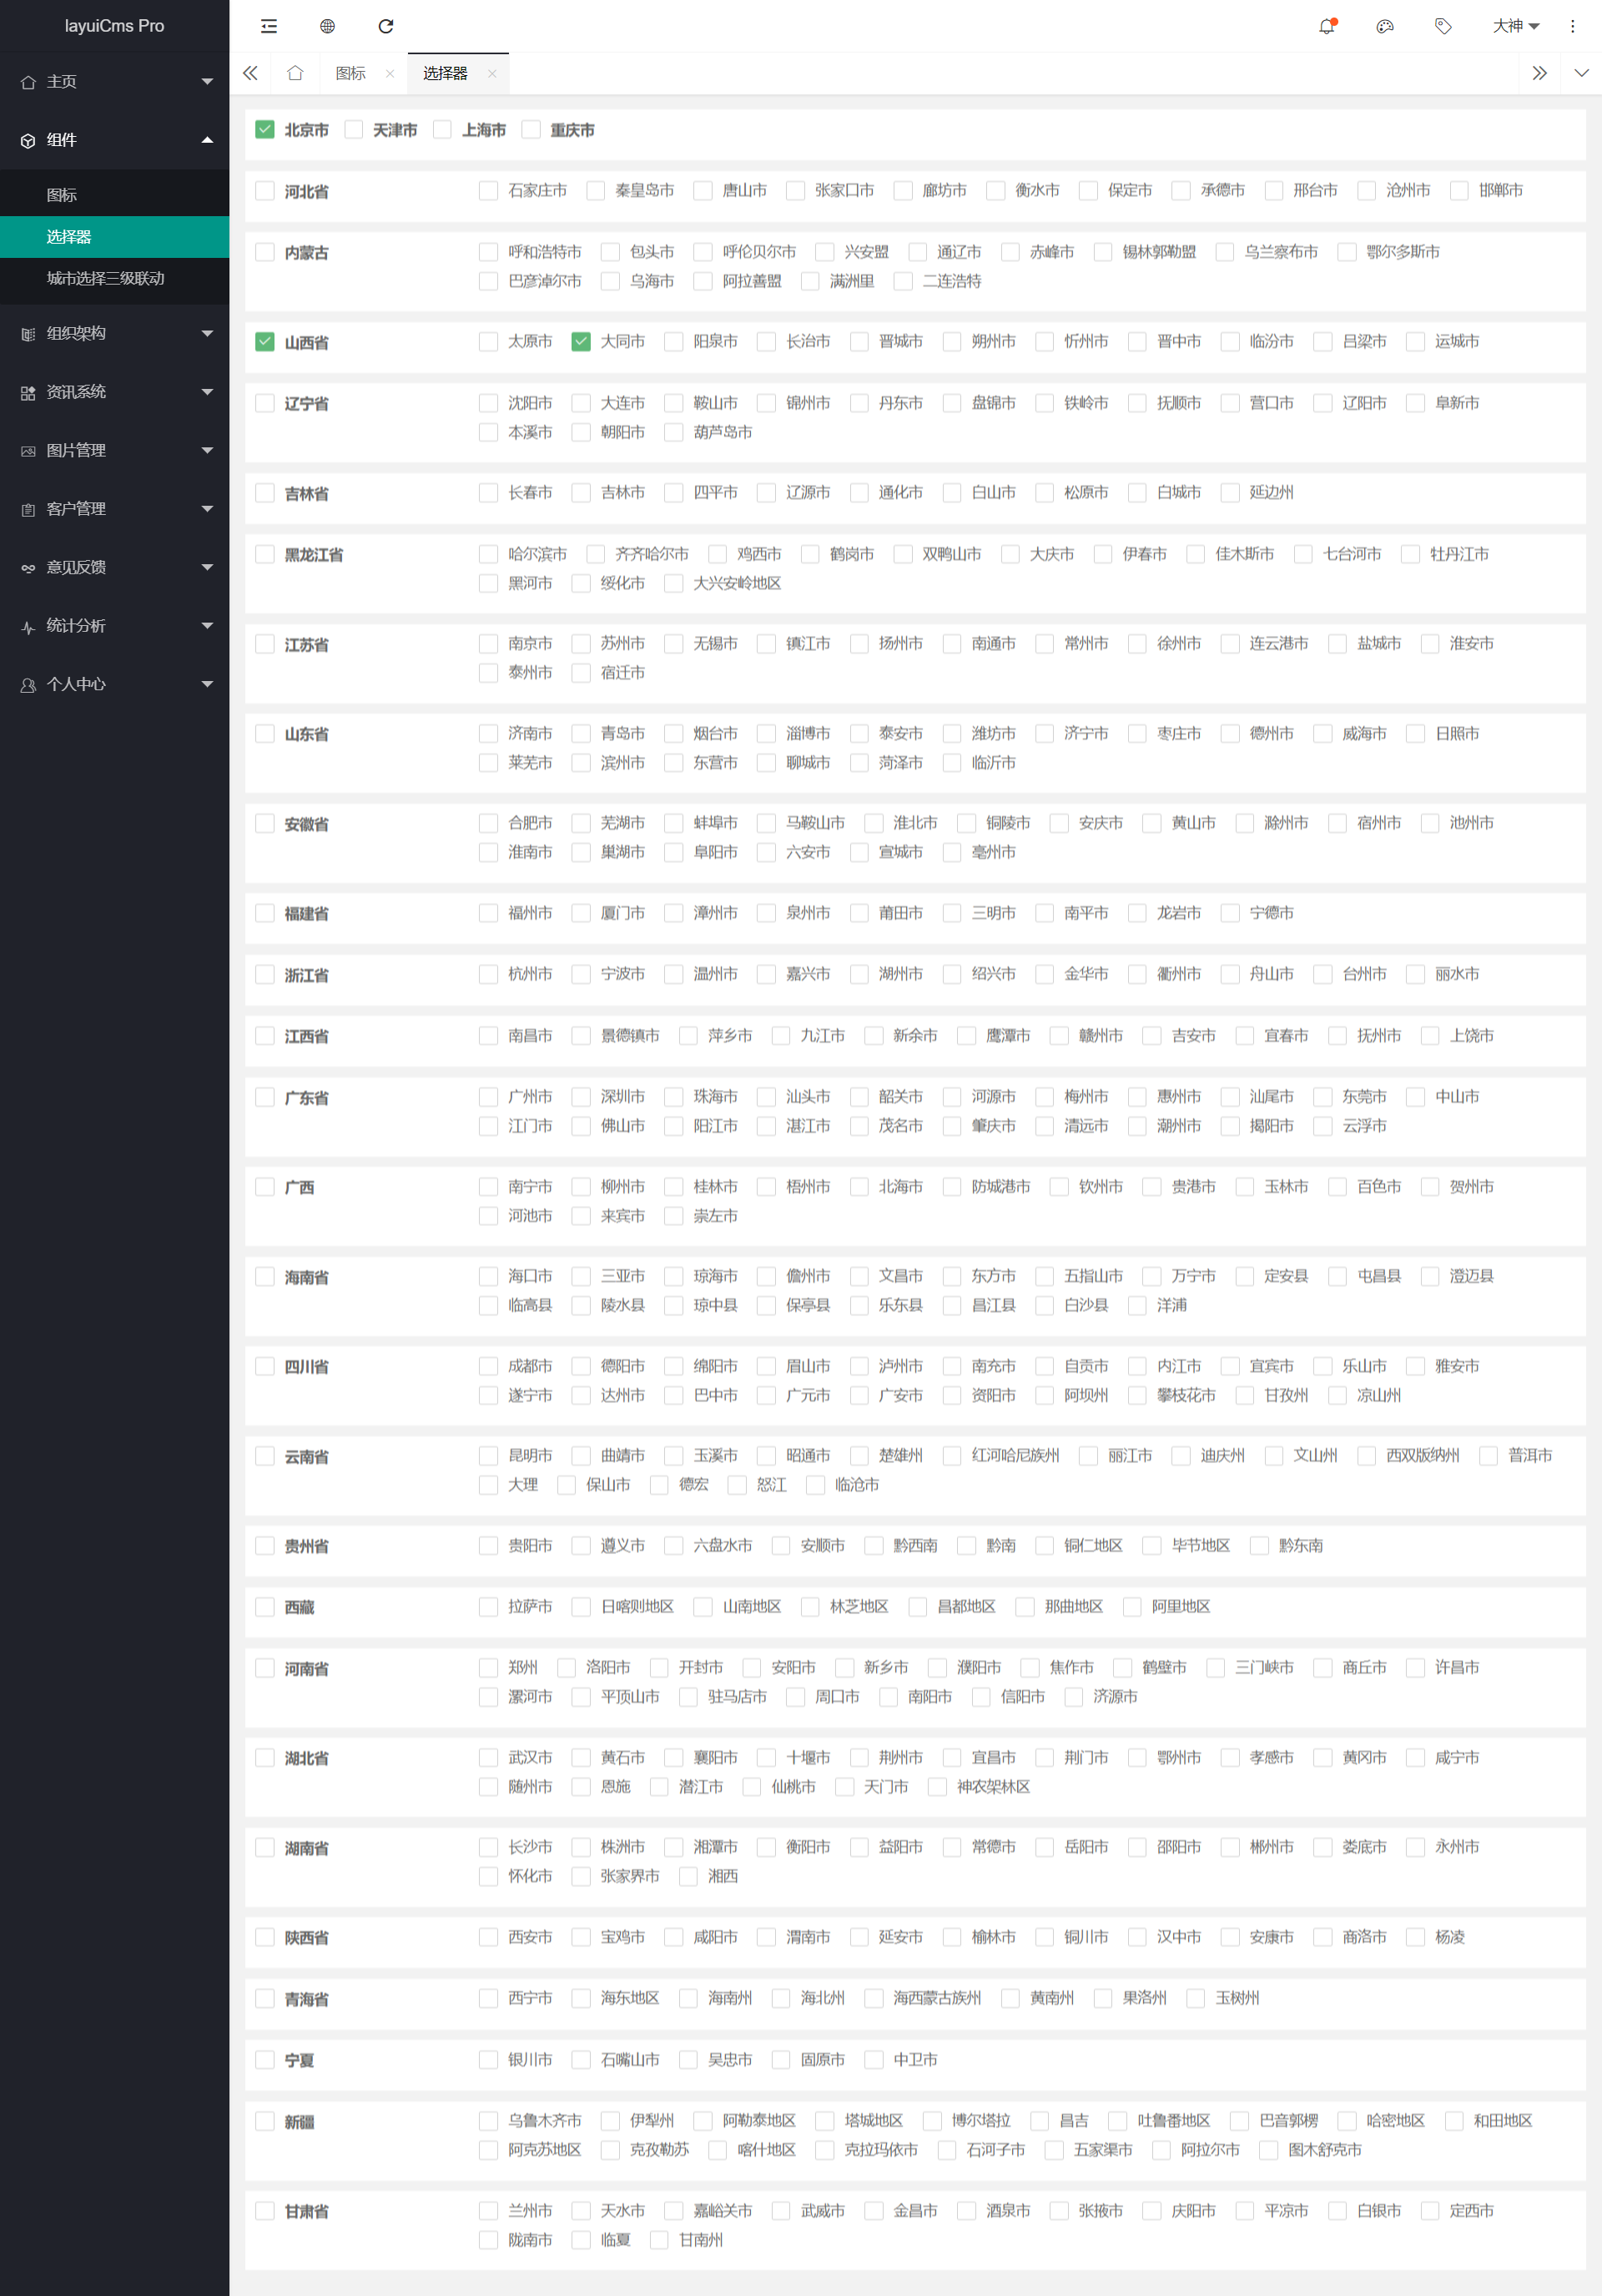Click the tag note icon

(1442, 26)
